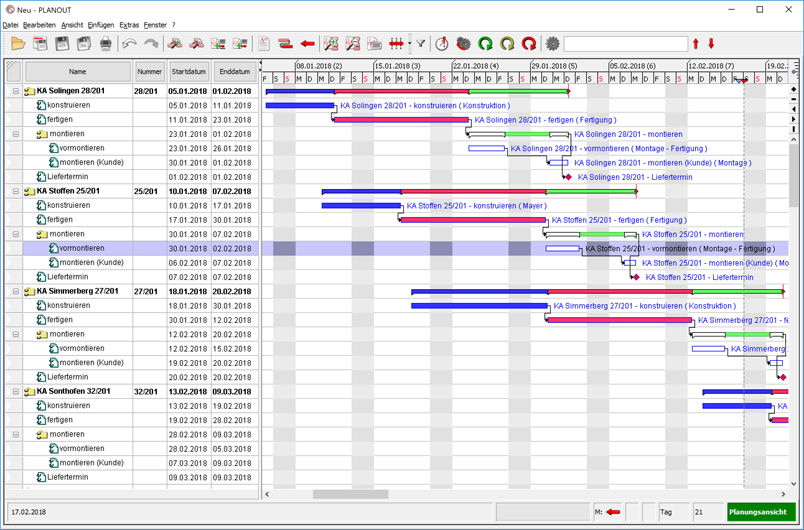The image size is (804, 530).
Task: Click the red left arrow toolbar icon
Action: coord(307,44)
